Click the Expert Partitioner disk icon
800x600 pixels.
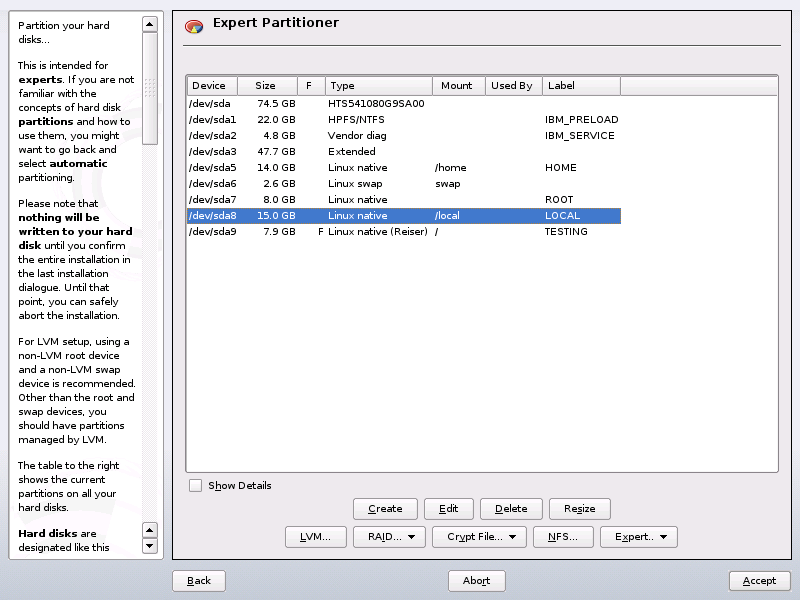point(194,26)
